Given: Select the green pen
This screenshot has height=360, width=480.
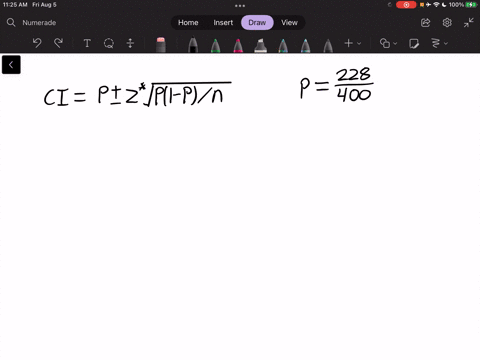Looking at the screenshot, I should coord(216,45).
